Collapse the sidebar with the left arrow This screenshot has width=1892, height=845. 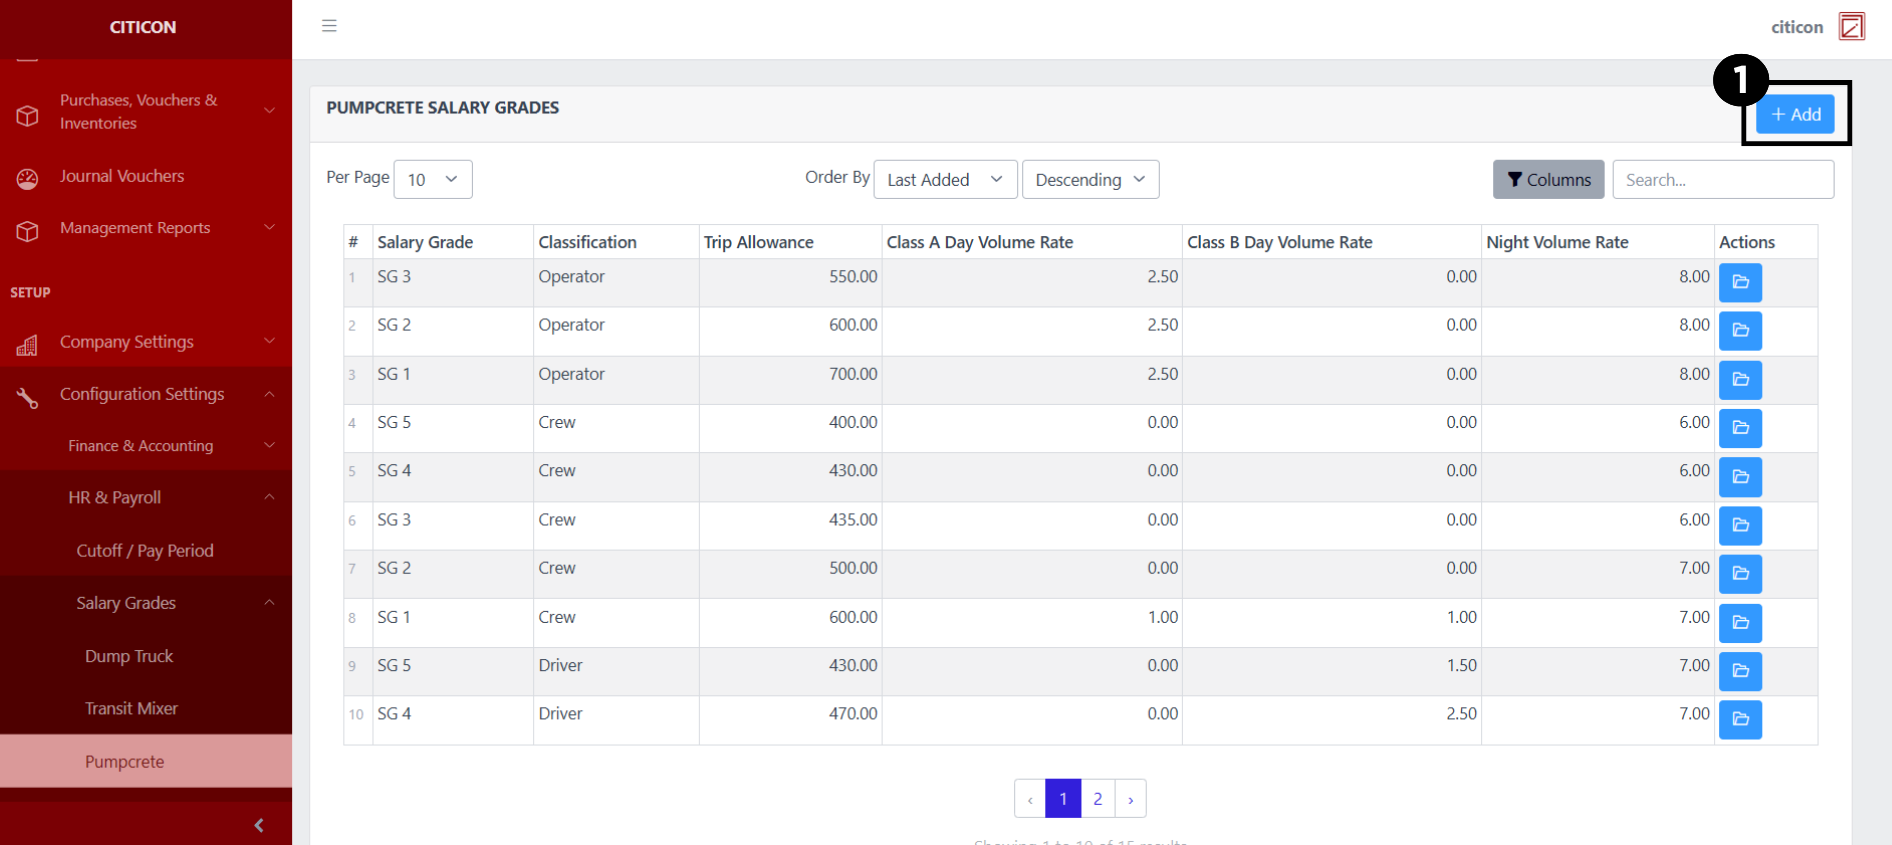[x=259, y=825]
